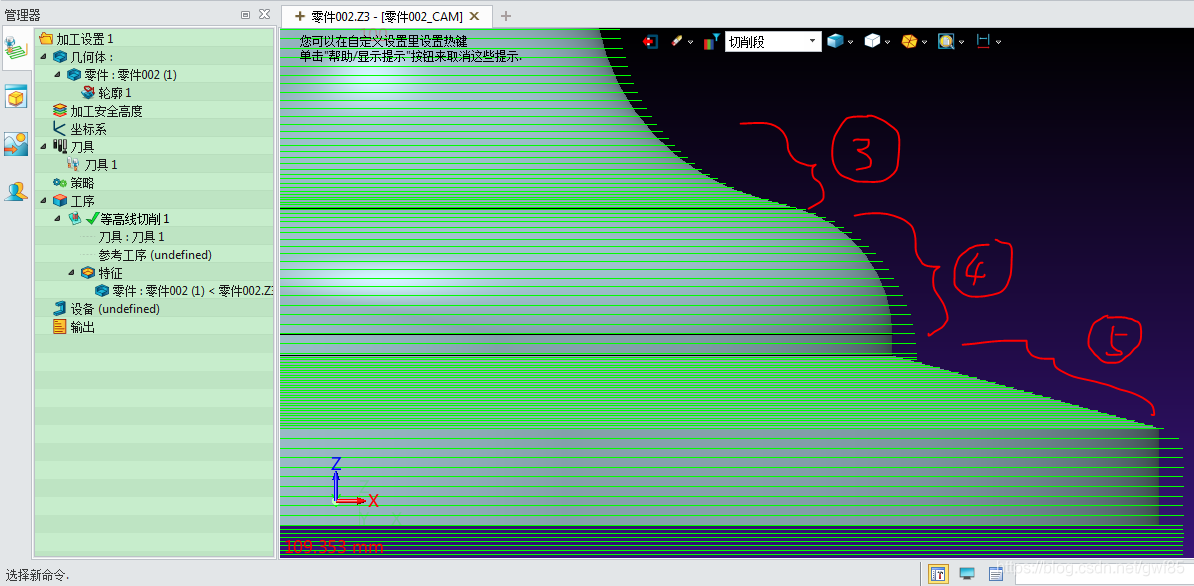
Task: Select 加工安全高度 in the tree
Action: click(106, 111)
